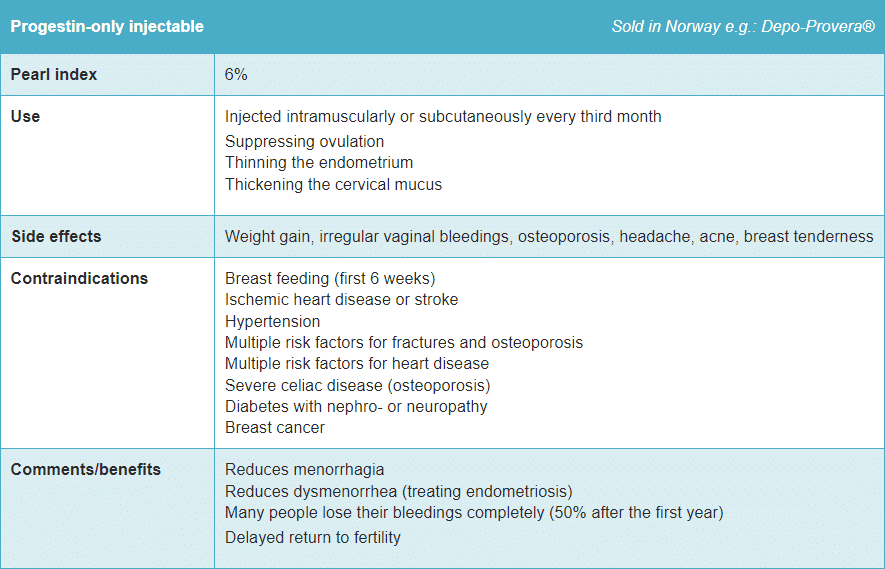Select the 'Comments/benefits' row label

(x=86, y=470)
